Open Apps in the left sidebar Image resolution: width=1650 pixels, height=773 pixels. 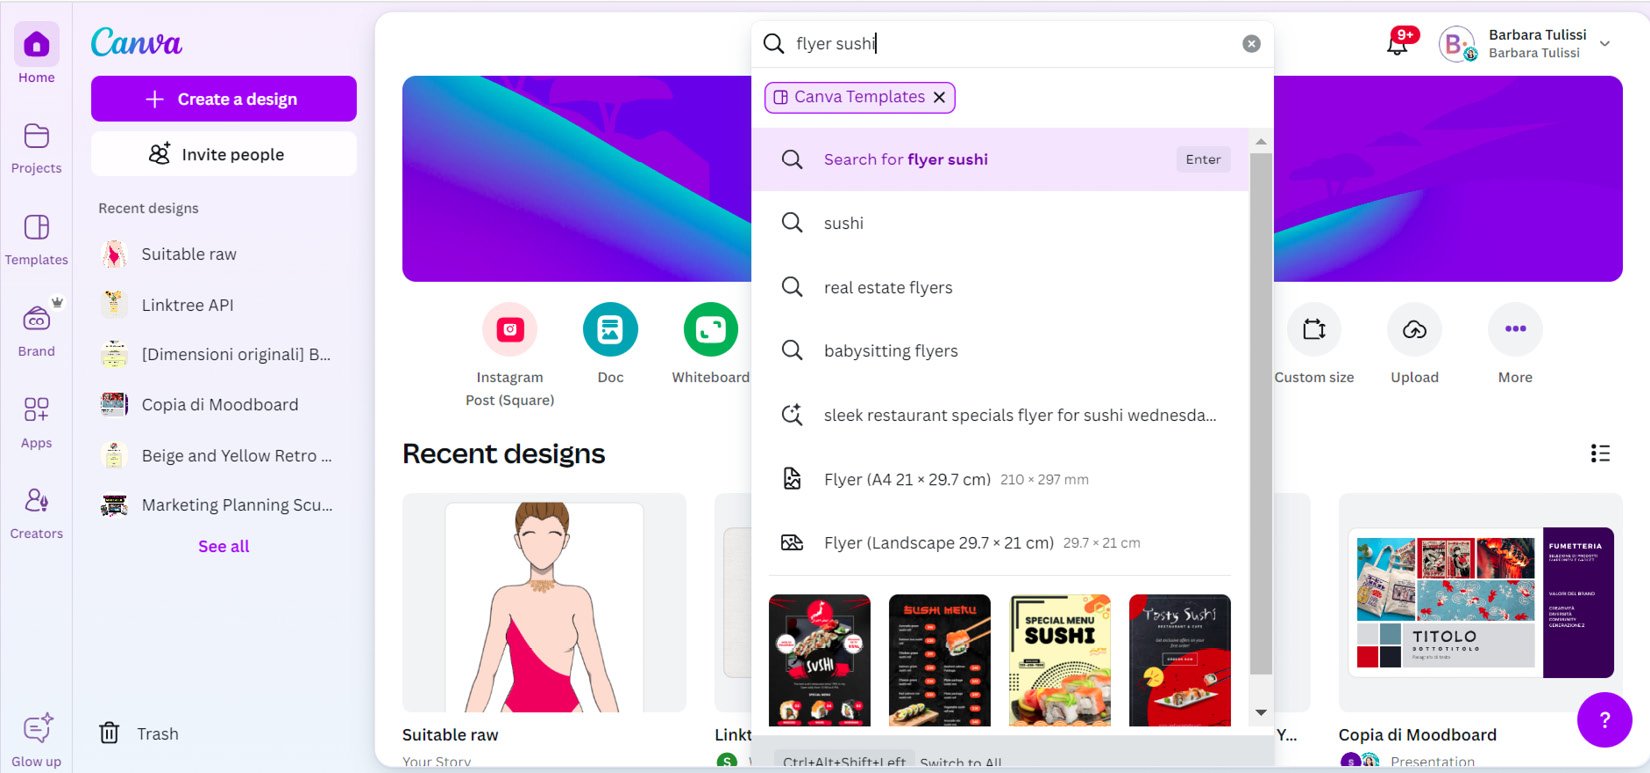[x=36, y=422]
